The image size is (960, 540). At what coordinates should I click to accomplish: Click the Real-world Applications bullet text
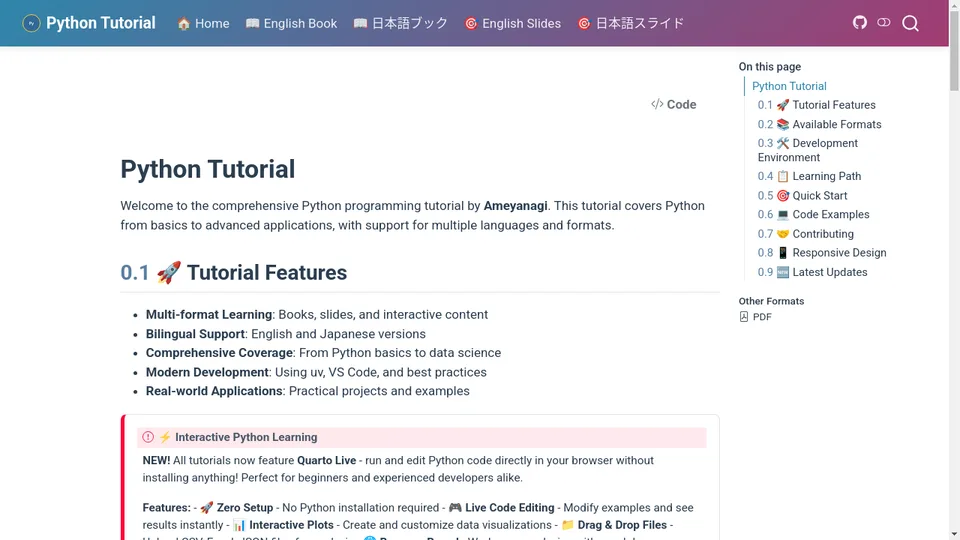point(307,391)
